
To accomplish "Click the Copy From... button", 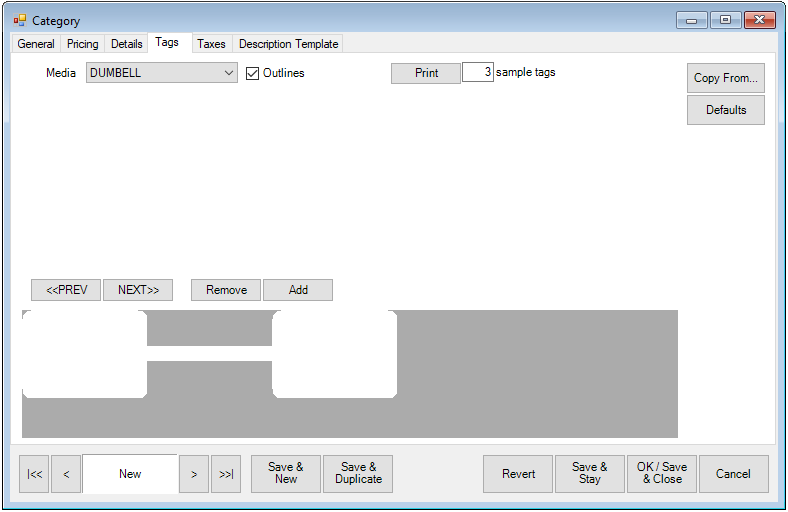I will [x=726, y=78].
